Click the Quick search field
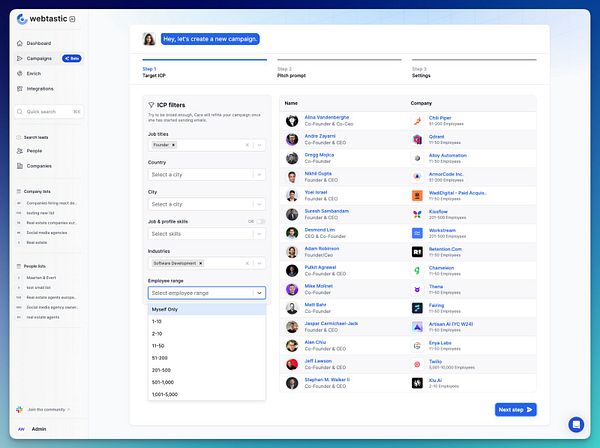600x448 pixels. (x=49, y=112)
